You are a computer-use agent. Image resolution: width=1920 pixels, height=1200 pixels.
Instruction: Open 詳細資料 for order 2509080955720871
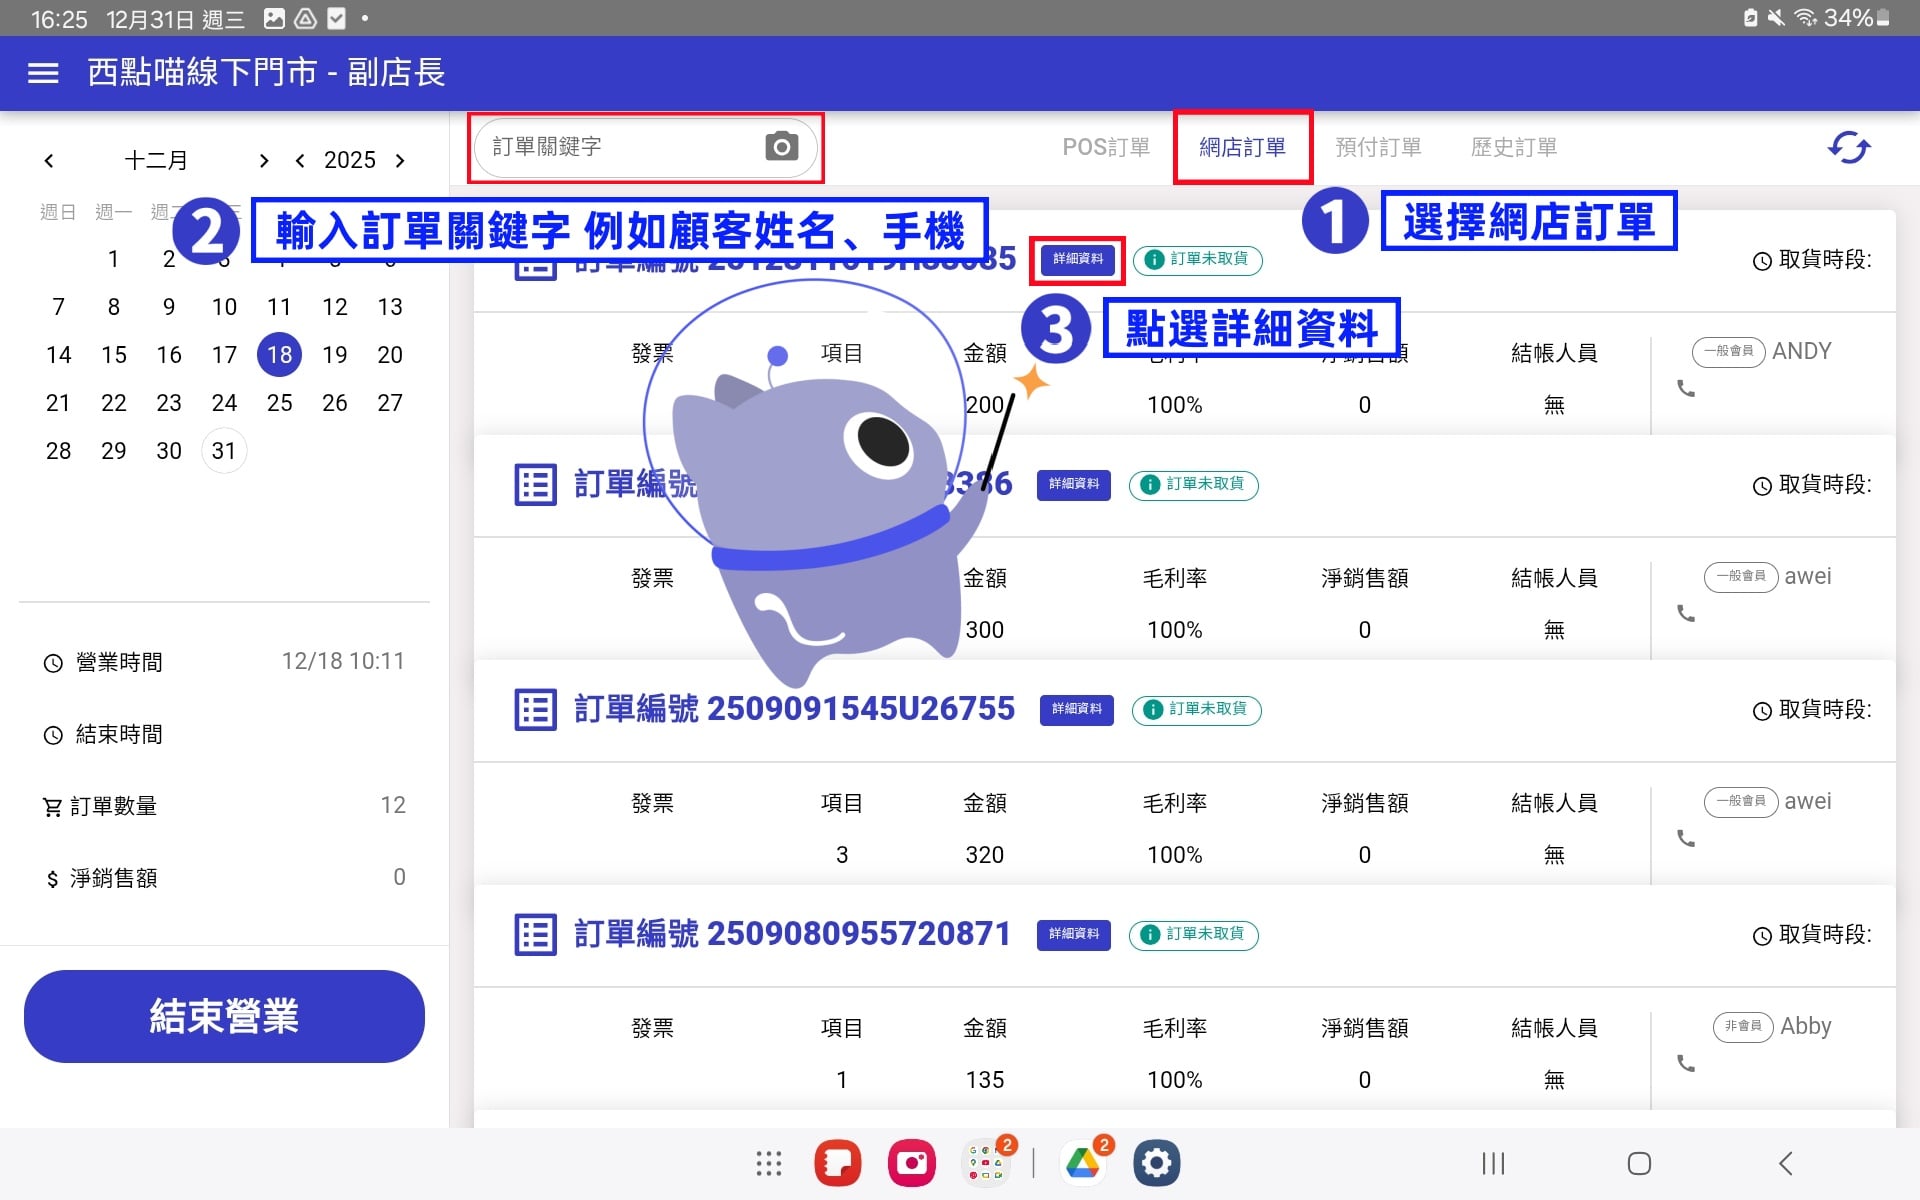(1074, 934)
